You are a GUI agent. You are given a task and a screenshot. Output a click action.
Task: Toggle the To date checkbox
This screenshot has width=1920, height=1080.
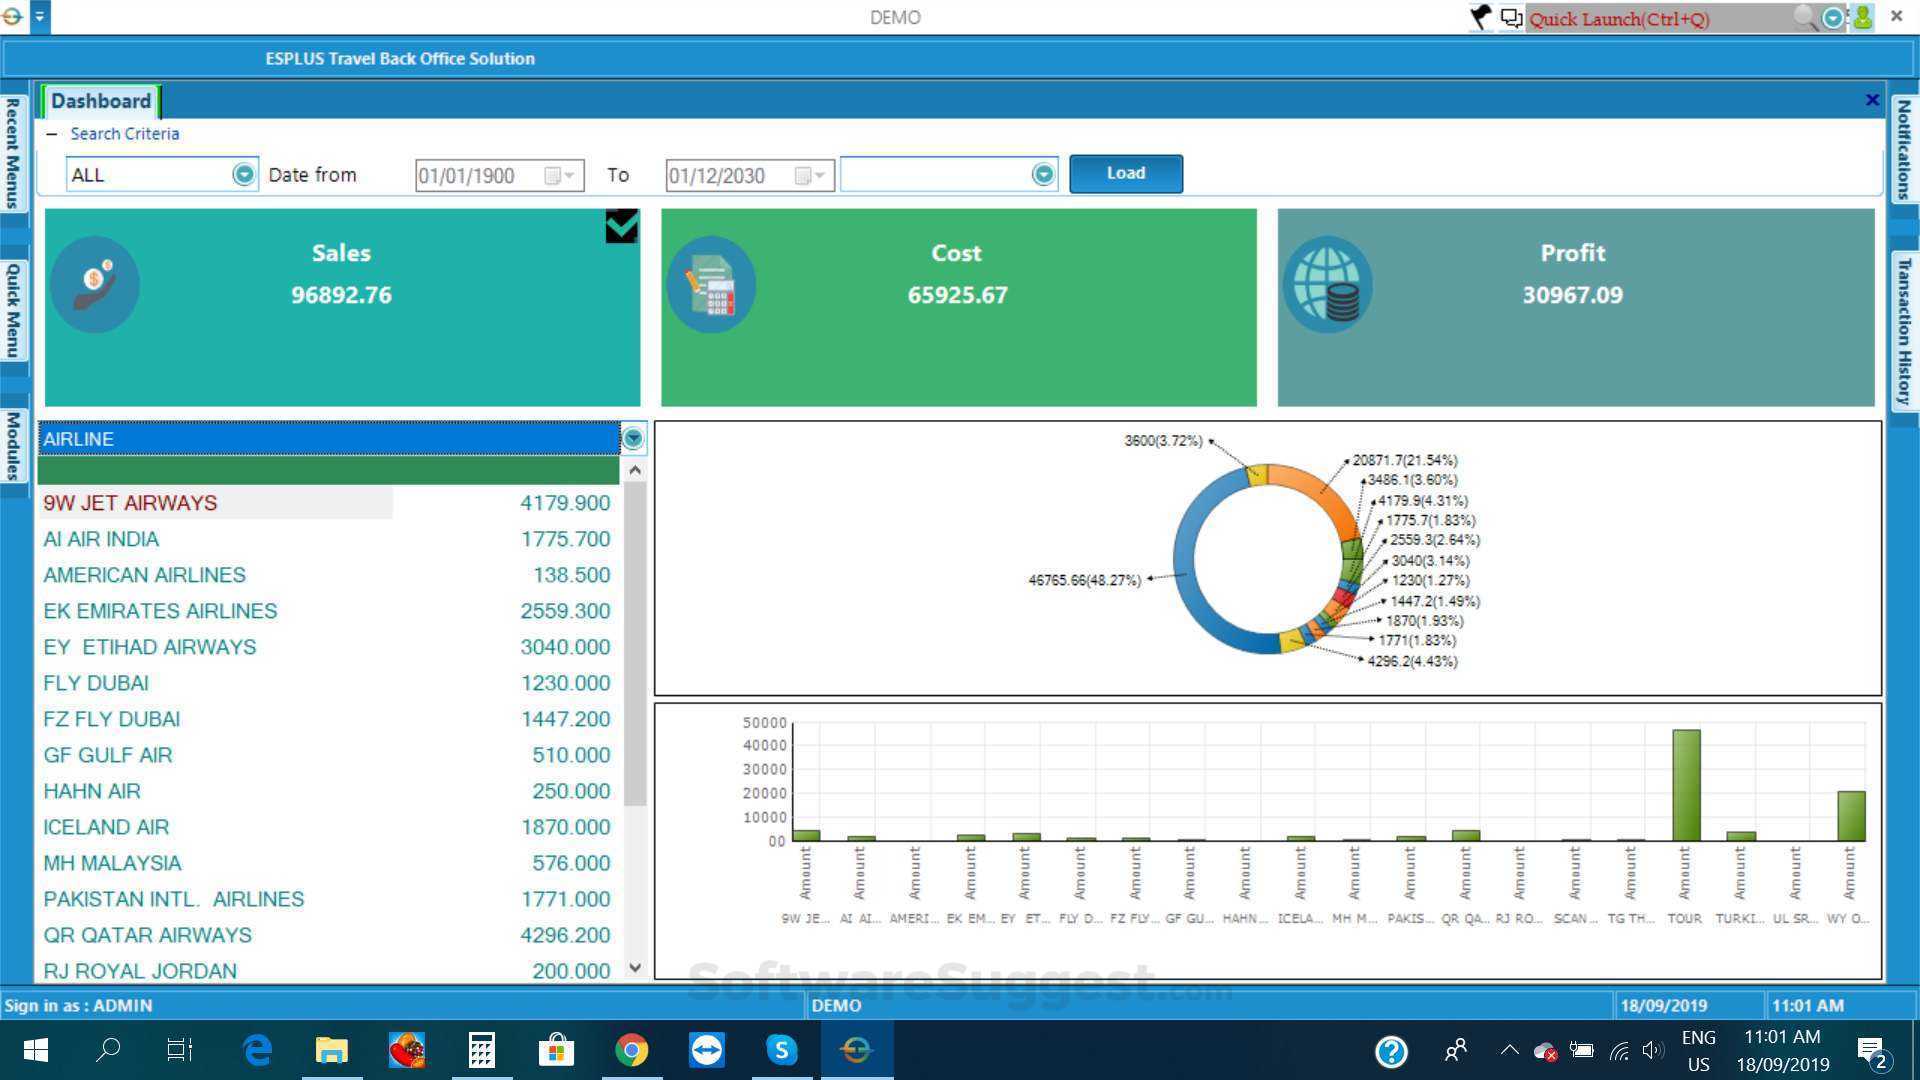802,176
